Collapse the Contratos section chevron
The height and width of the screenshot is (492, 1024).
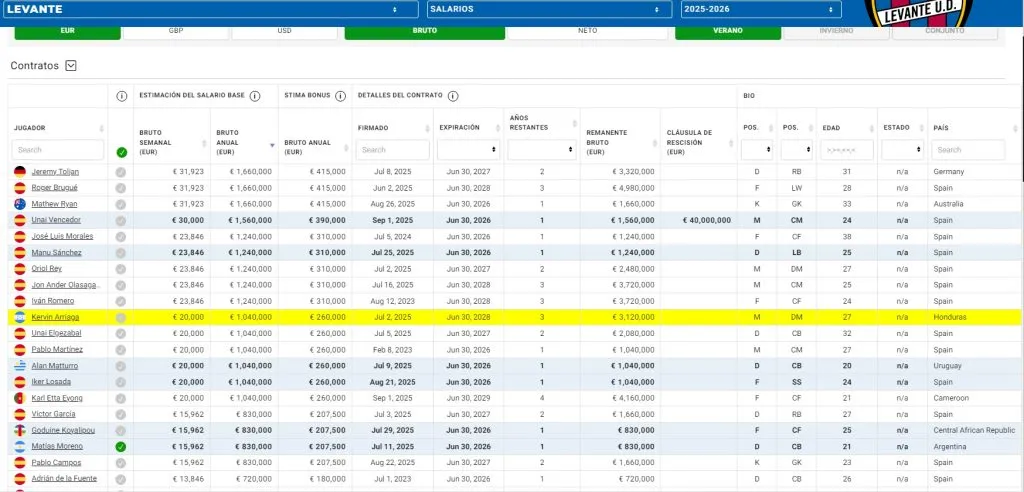(x=71, y=66)
